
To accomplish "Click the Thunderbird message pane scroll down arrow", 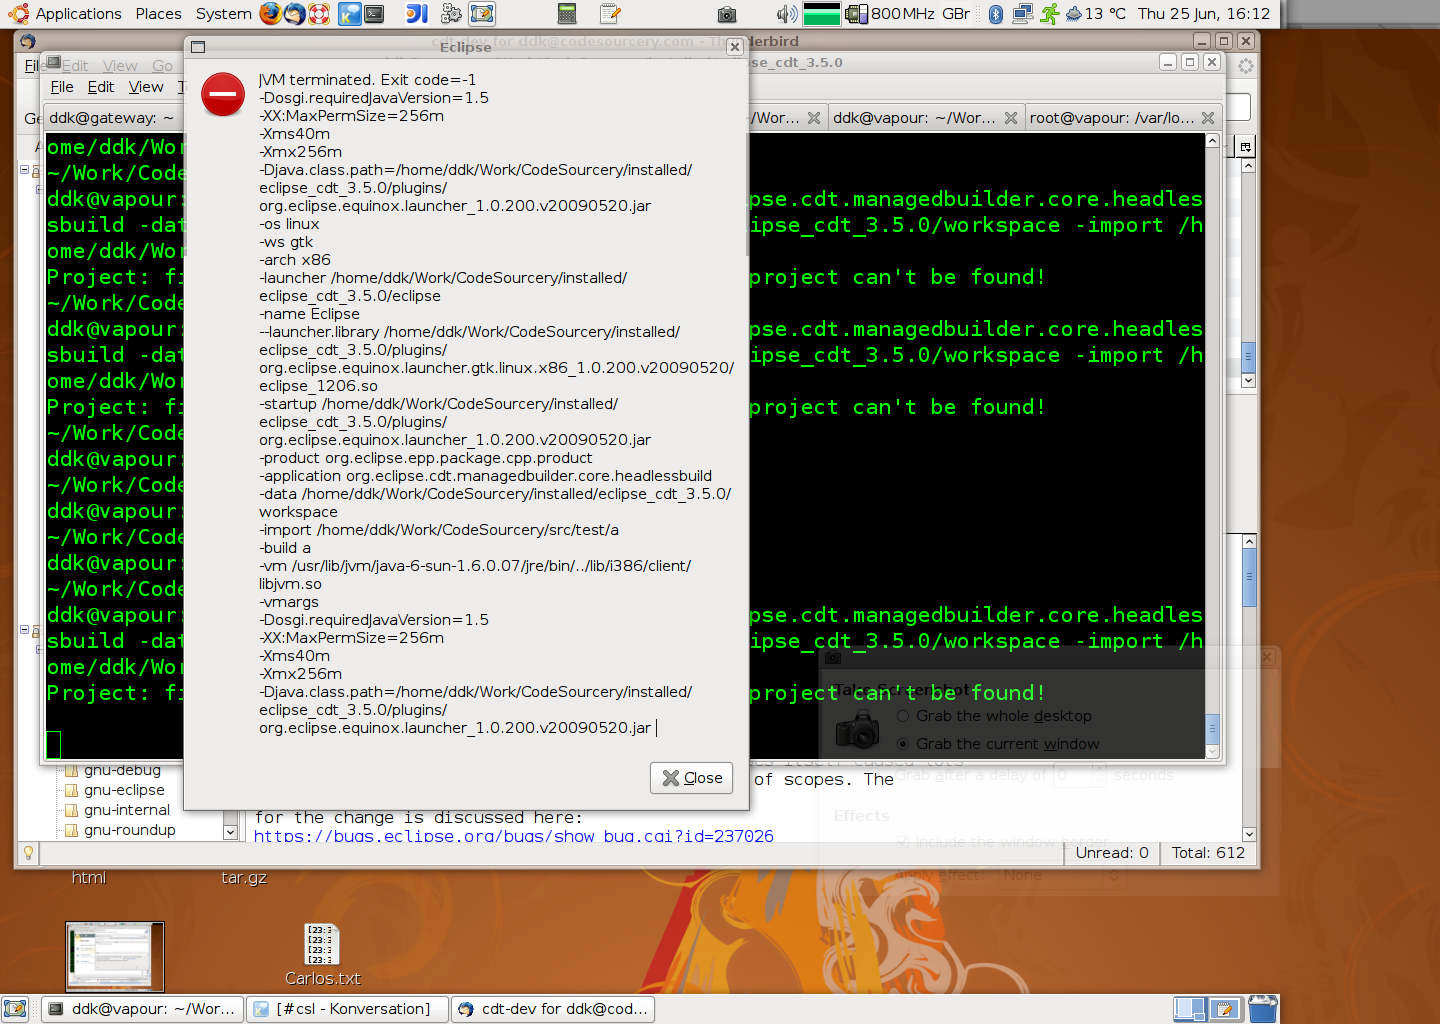I will tap(1248, 834).
